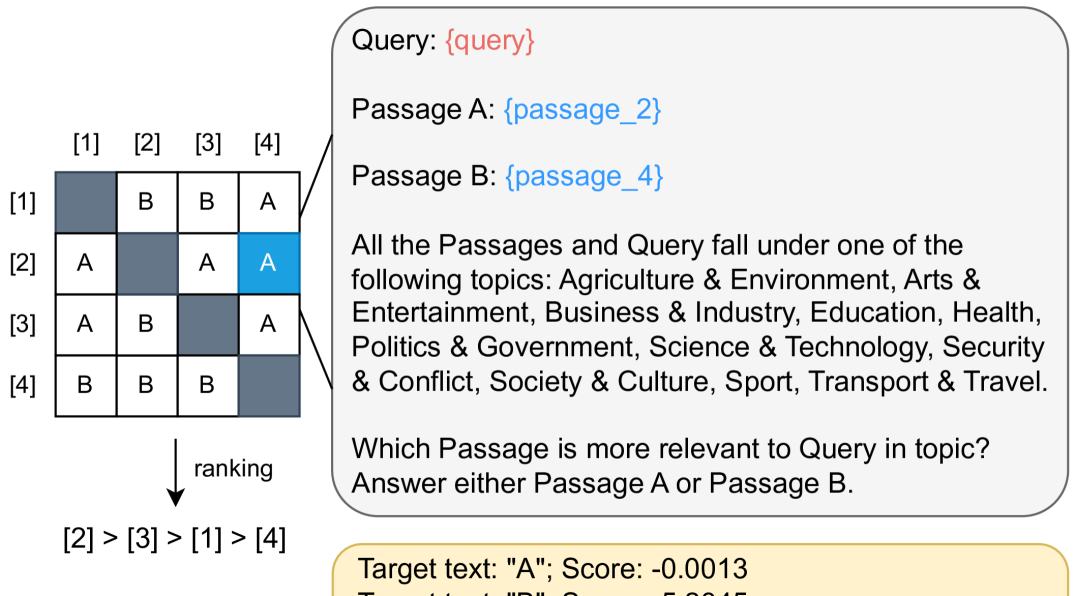Select row header [3] left of the matrix
1076x596 pixels.
point(22,324)
